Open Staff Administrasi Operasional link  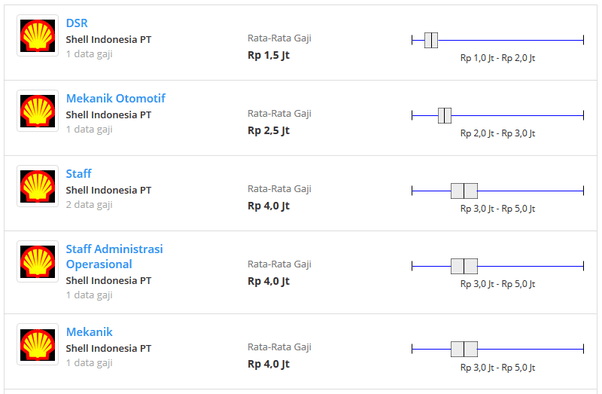[x=114, y=257]
